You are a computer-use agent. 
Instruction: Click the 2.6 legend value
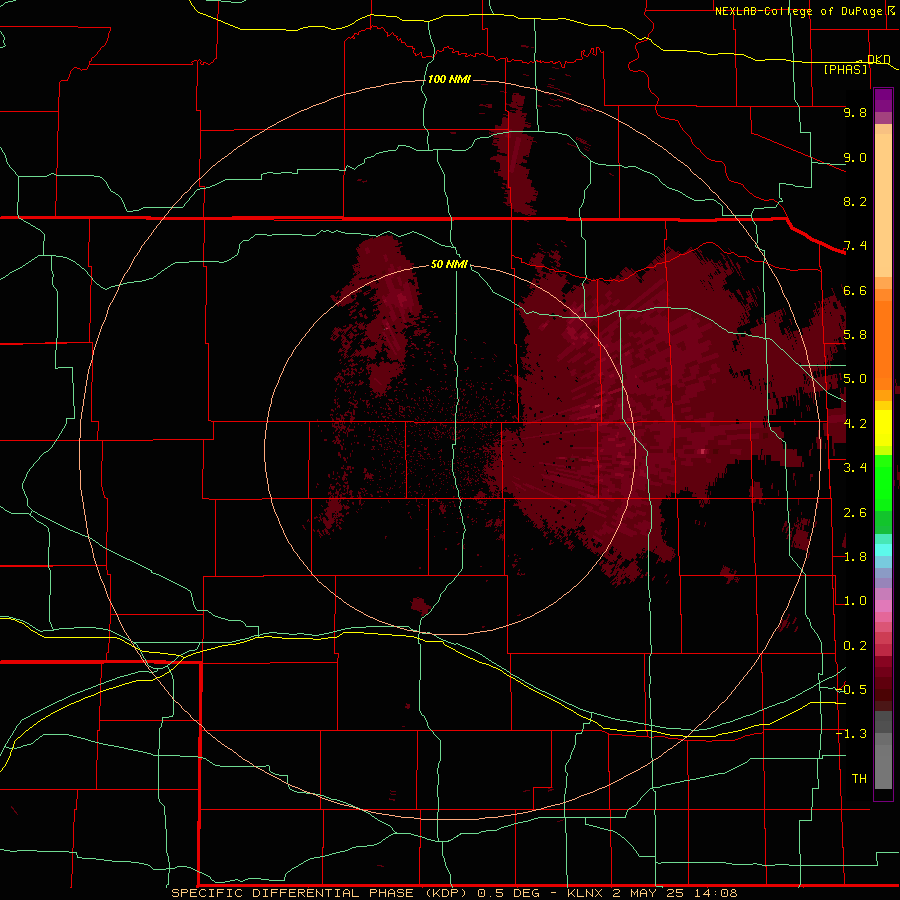point(855,513)
